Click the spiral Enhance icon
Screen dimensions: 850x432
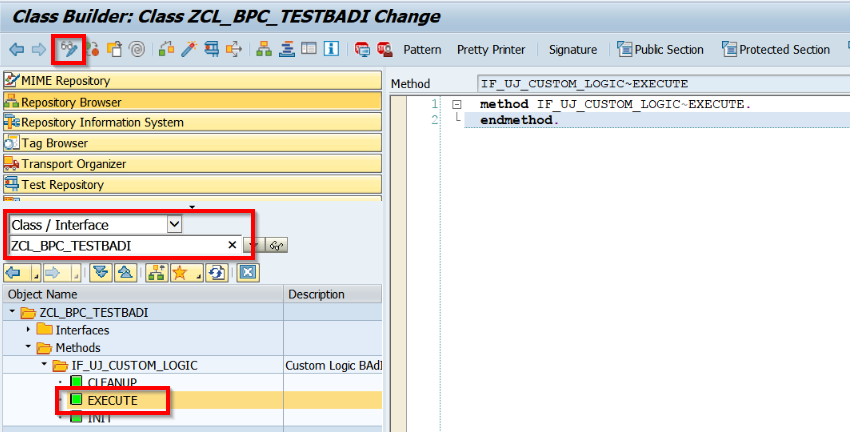[x=137, y=49]
